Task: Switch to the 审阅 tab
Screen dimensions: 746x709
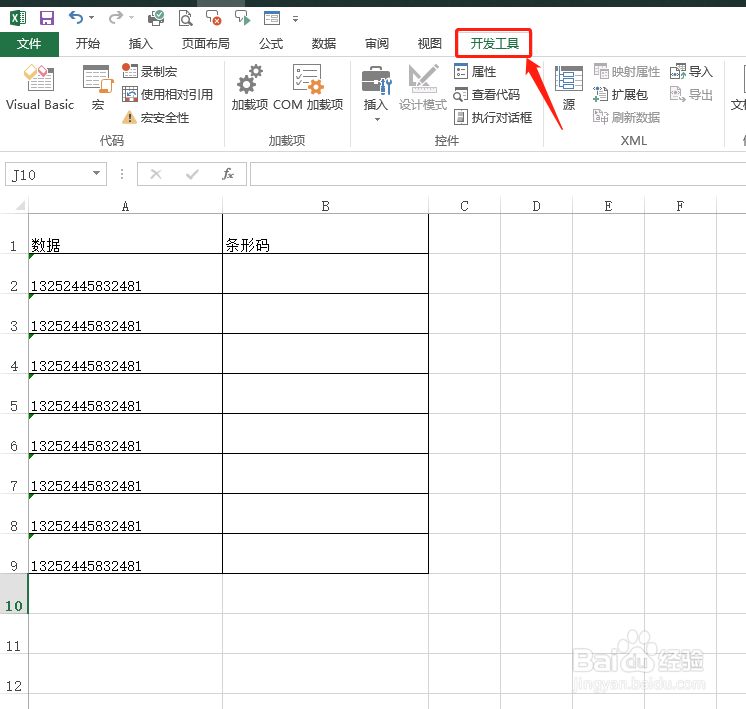Action: pyautogui.click(x=376, y=44)
